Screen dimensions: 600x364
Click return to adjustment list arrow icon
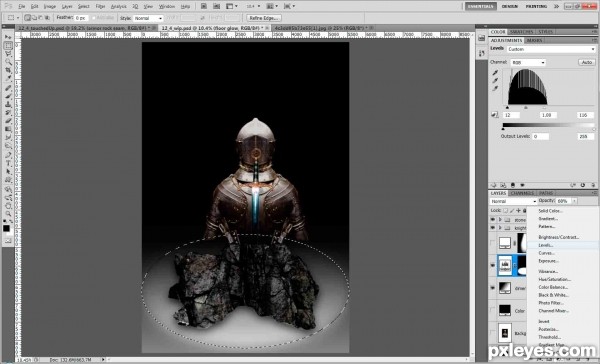(494, 185)
